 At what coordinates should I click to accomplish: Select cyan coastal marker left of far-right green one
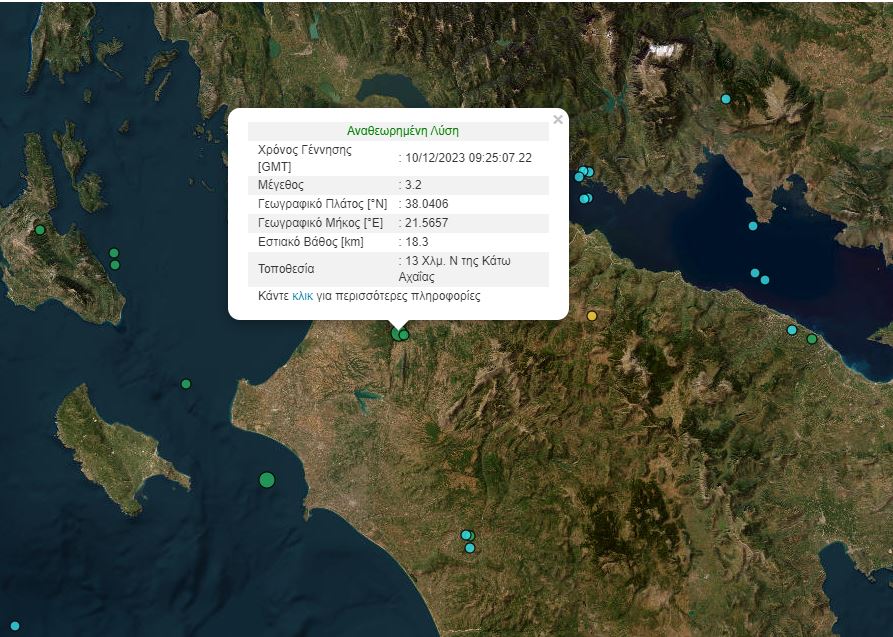791,330
